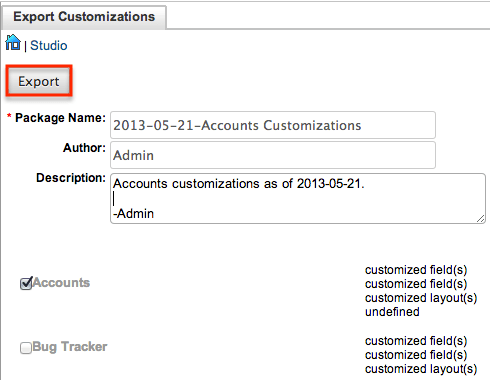Check the Bug Tracker module checkbox
490x380 pixels.
pos(26,348)
